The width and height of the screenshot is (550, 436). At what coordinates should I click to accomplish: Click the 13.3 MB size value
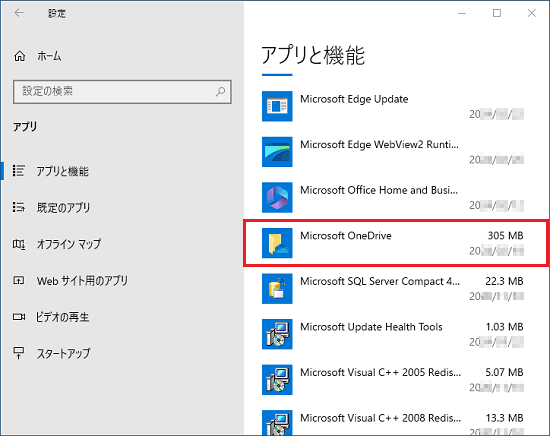(504, 418)
